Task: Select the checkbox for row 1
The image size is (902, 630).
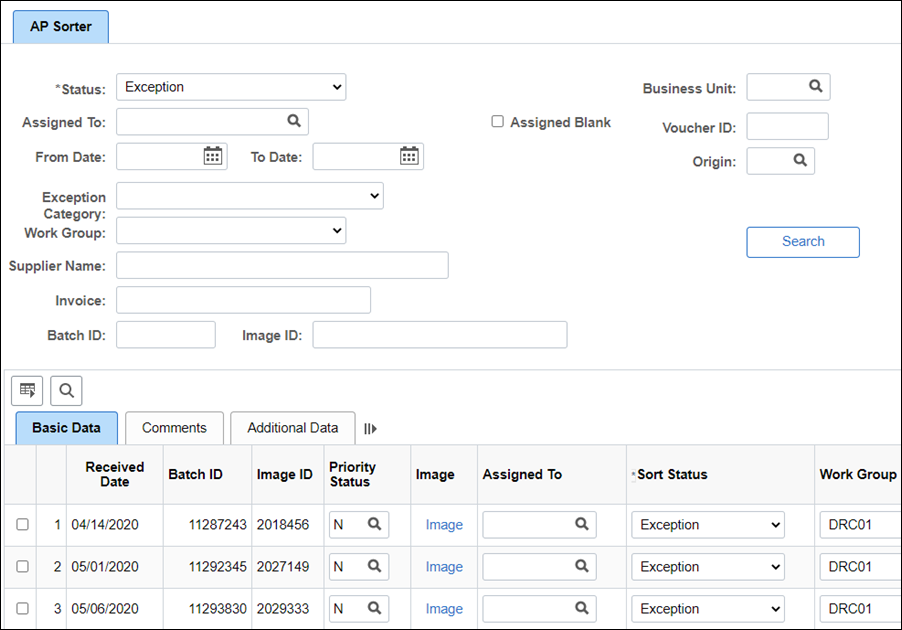Action: tap(22, 524)
